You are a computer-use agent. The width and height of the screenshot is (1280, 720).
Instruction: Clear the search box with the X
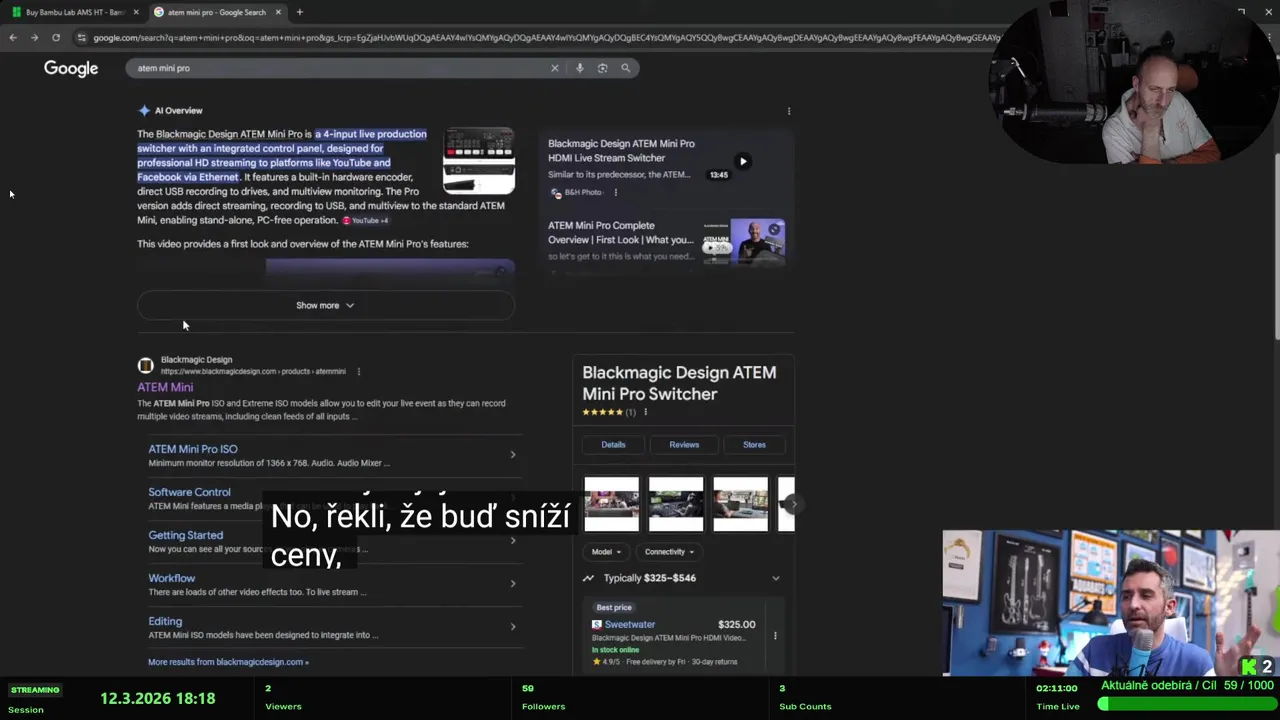click(555, 68)
